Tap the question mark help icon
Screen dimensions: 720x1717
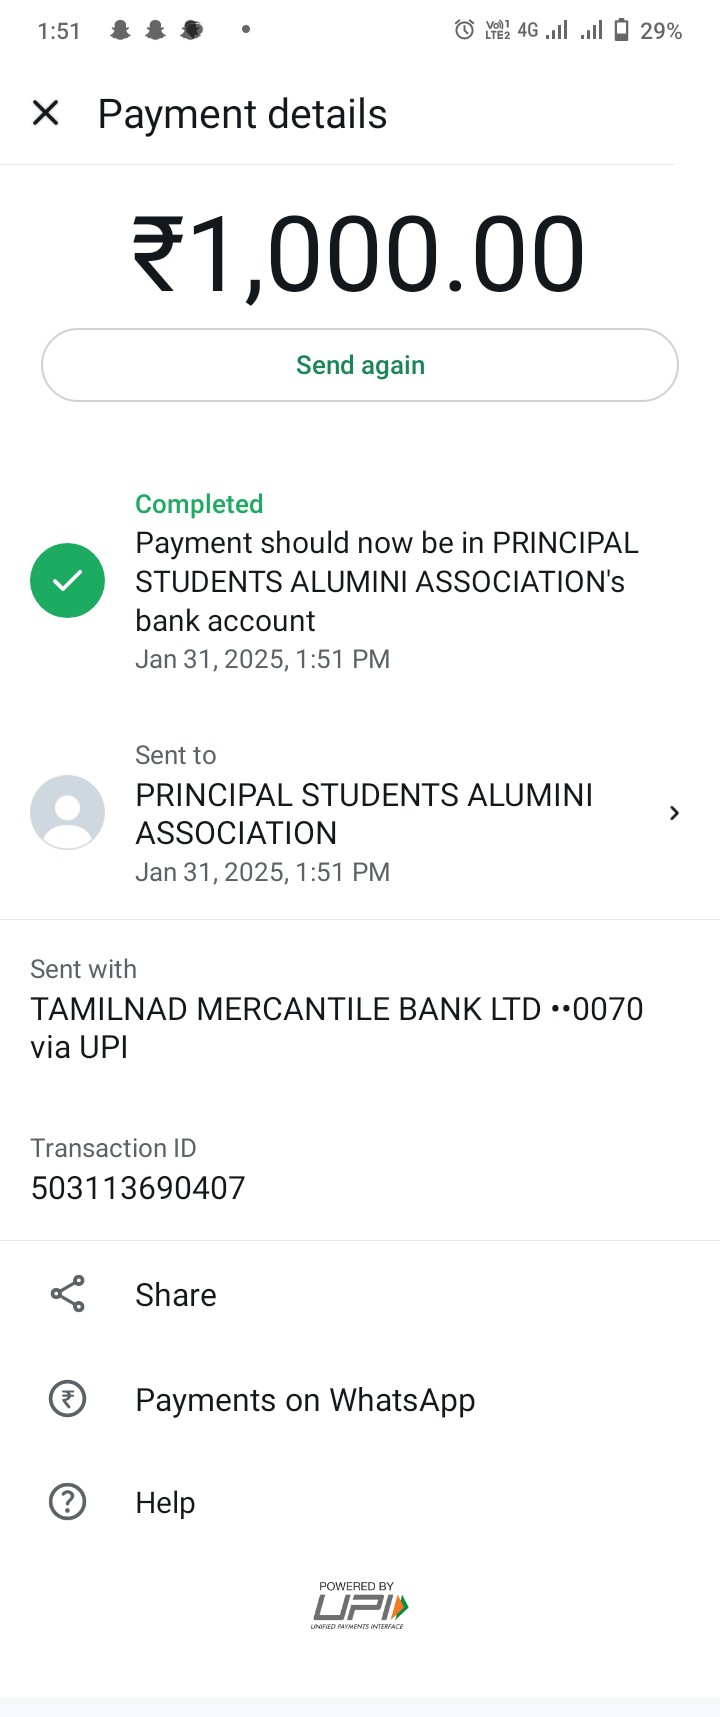click(x=67, y=1501)
